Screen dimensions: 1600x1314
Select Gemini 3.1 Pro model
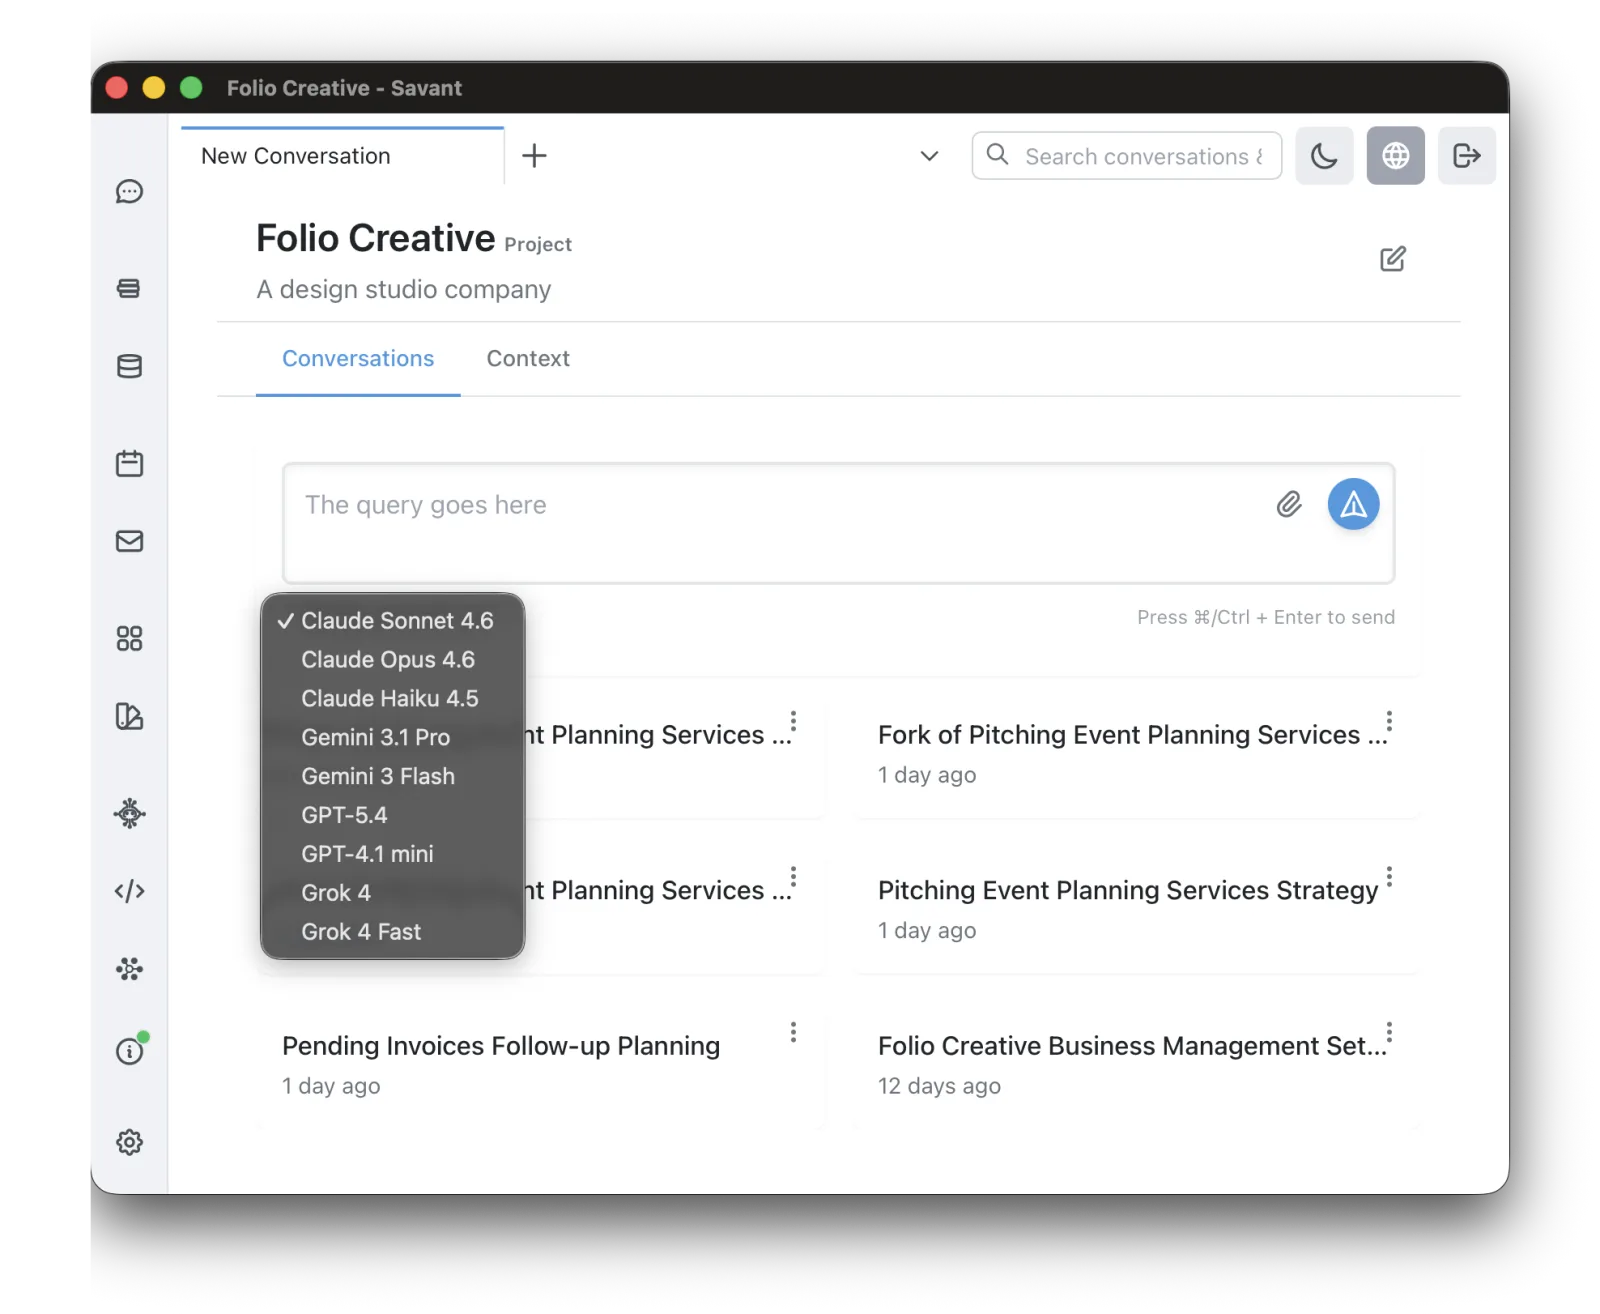[392, 737]
